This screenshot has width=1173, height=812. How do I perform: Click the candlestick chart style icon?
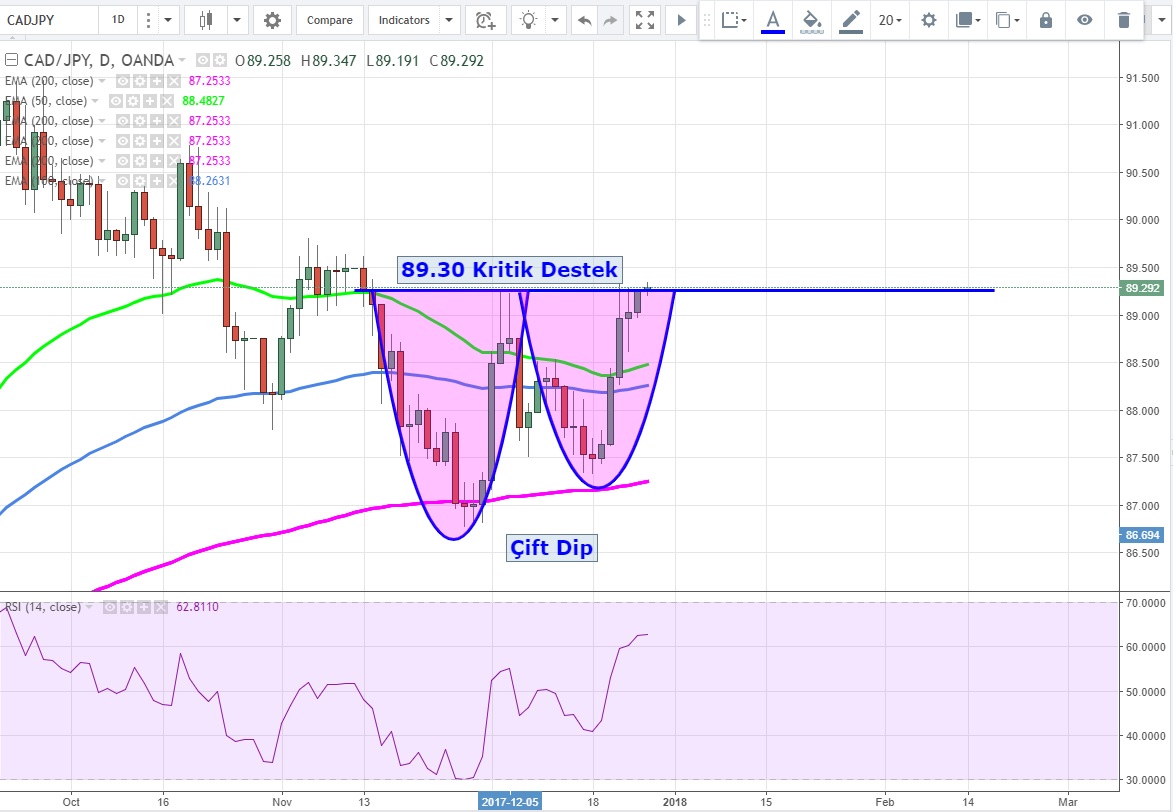tap(207, 20)
